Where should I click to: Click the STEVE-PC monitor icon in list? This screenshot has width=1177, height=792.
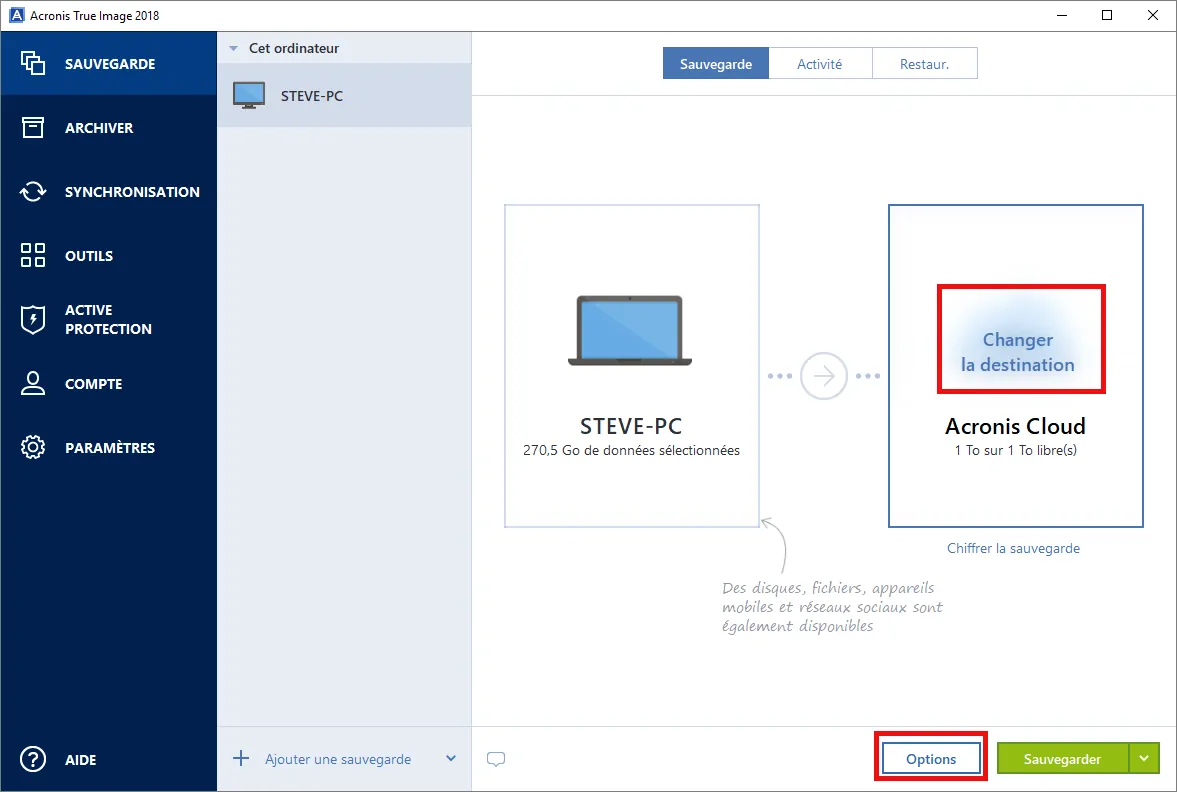[249, 95]
